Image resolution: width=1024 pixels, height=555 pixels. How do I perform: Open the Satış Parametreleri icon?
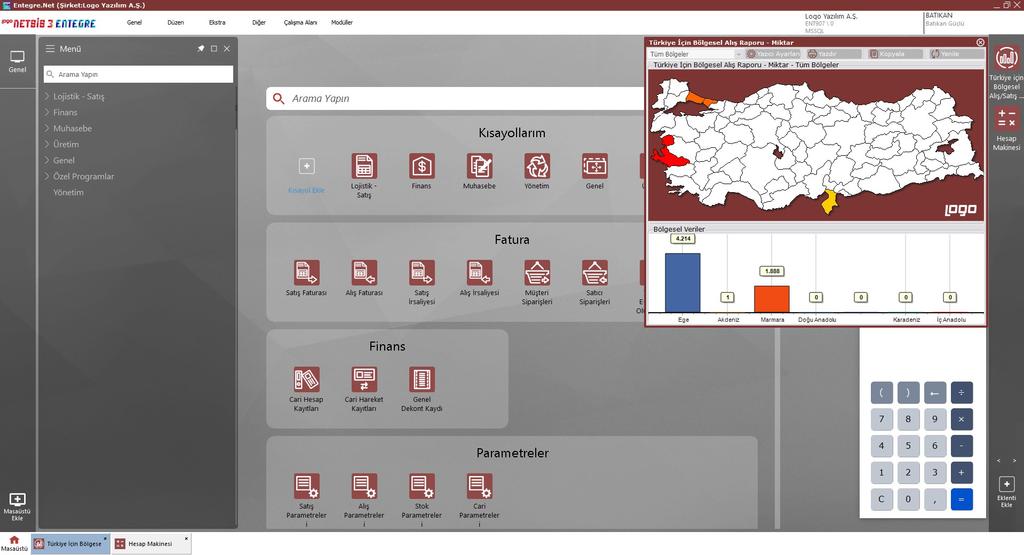[x=306, y=486]
